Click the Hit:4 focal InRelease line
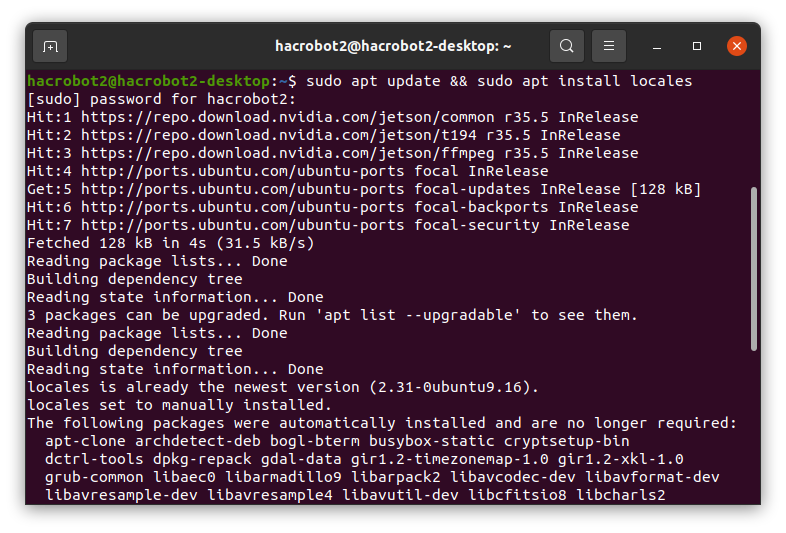 click(x=288, y=171)
